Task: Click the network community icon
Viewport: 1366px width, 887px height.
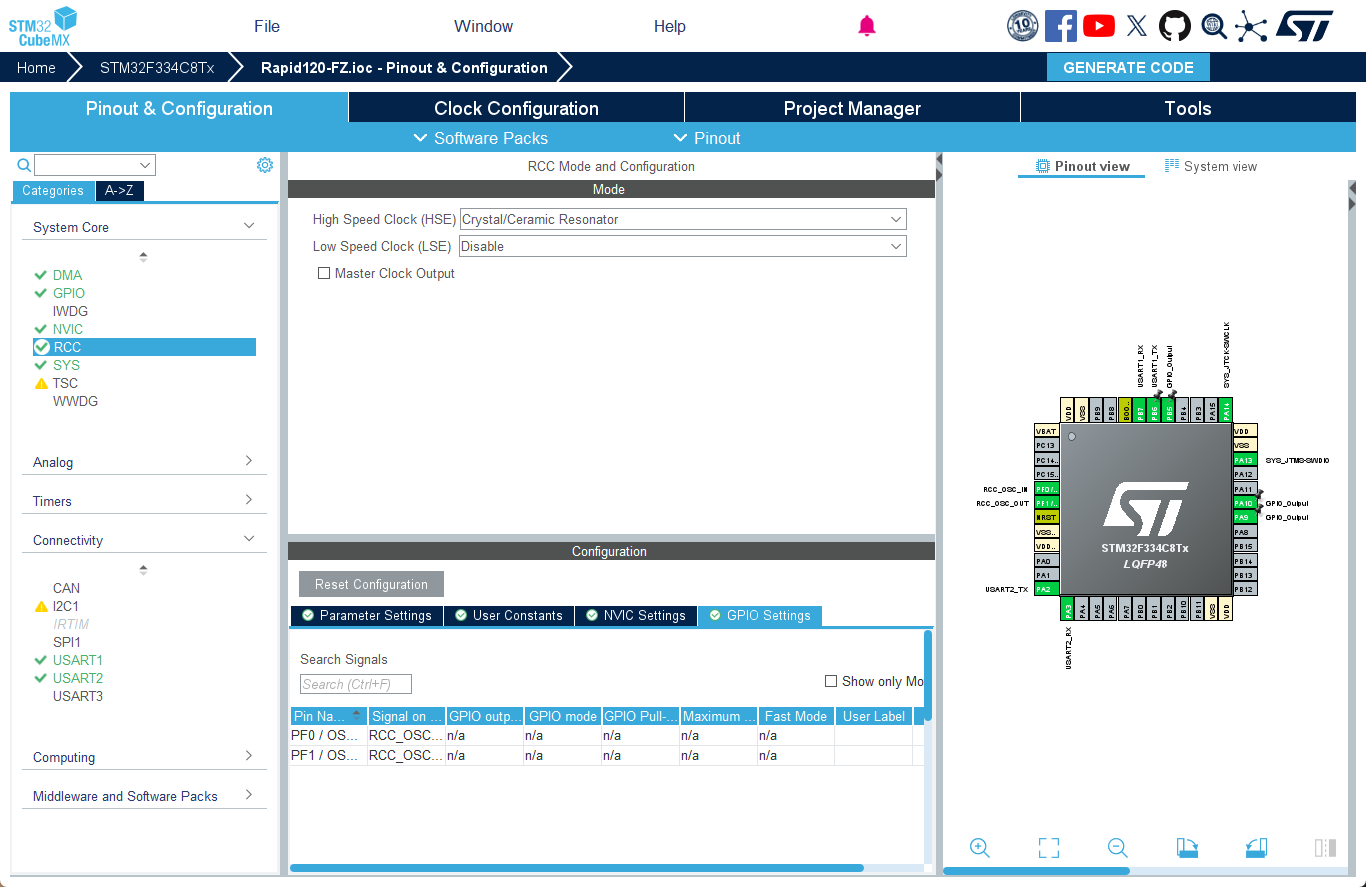Action: [x=1251, y=26]
